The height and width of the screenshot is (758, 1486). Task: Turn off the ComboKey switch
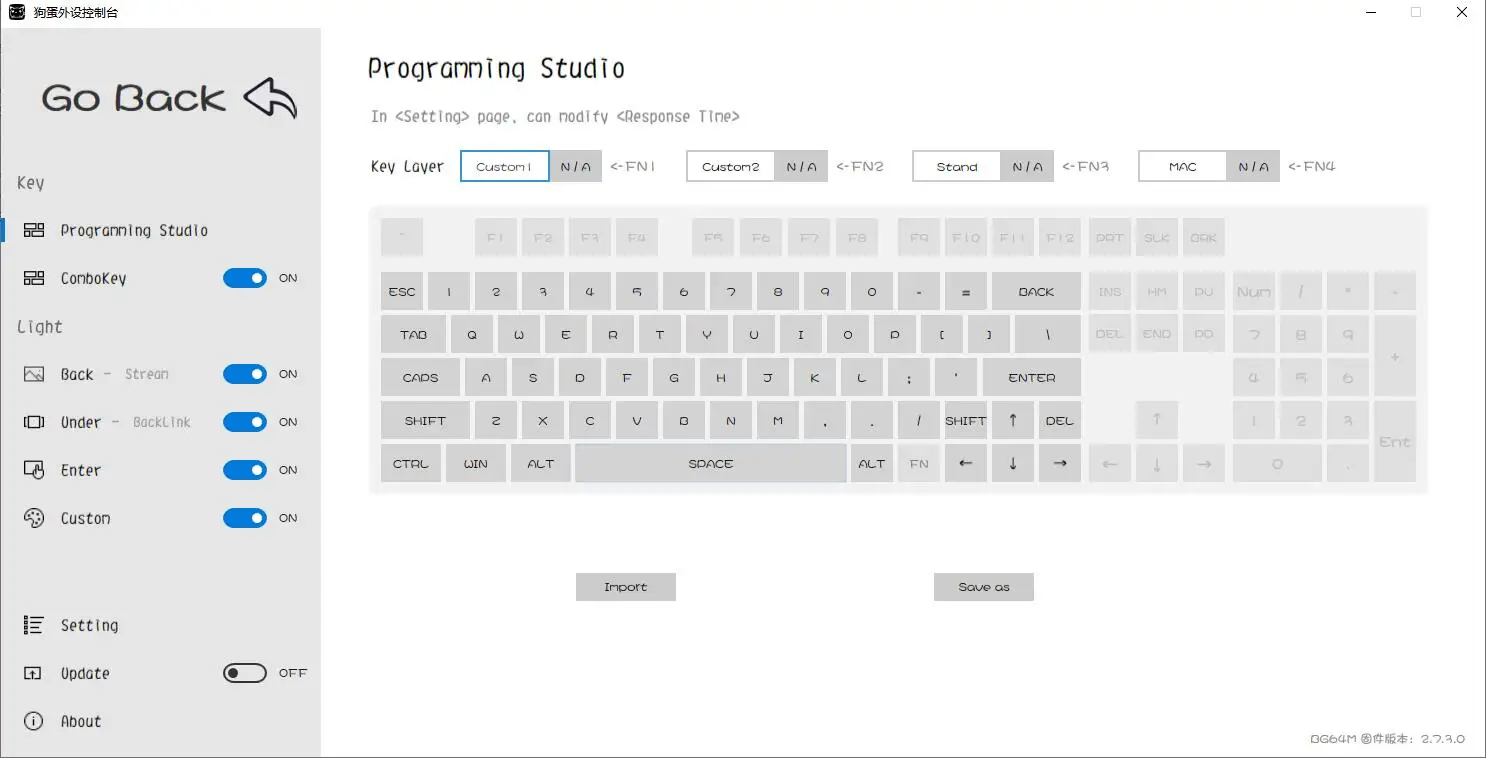point(245,278)
